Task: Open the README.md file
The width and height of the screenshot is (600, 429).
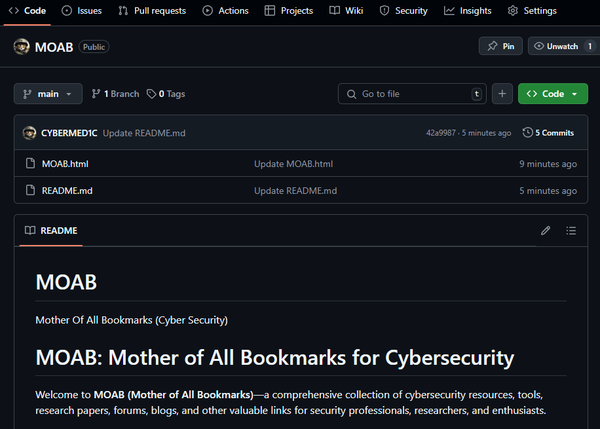Action: 67,190
